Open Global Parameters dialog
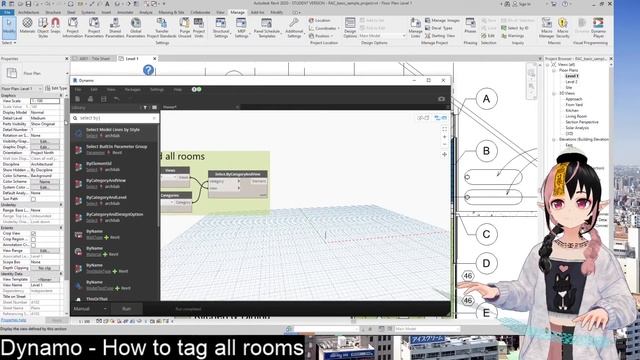The width and height of the screenshot is (640, 360). click(x=136, y=27)
